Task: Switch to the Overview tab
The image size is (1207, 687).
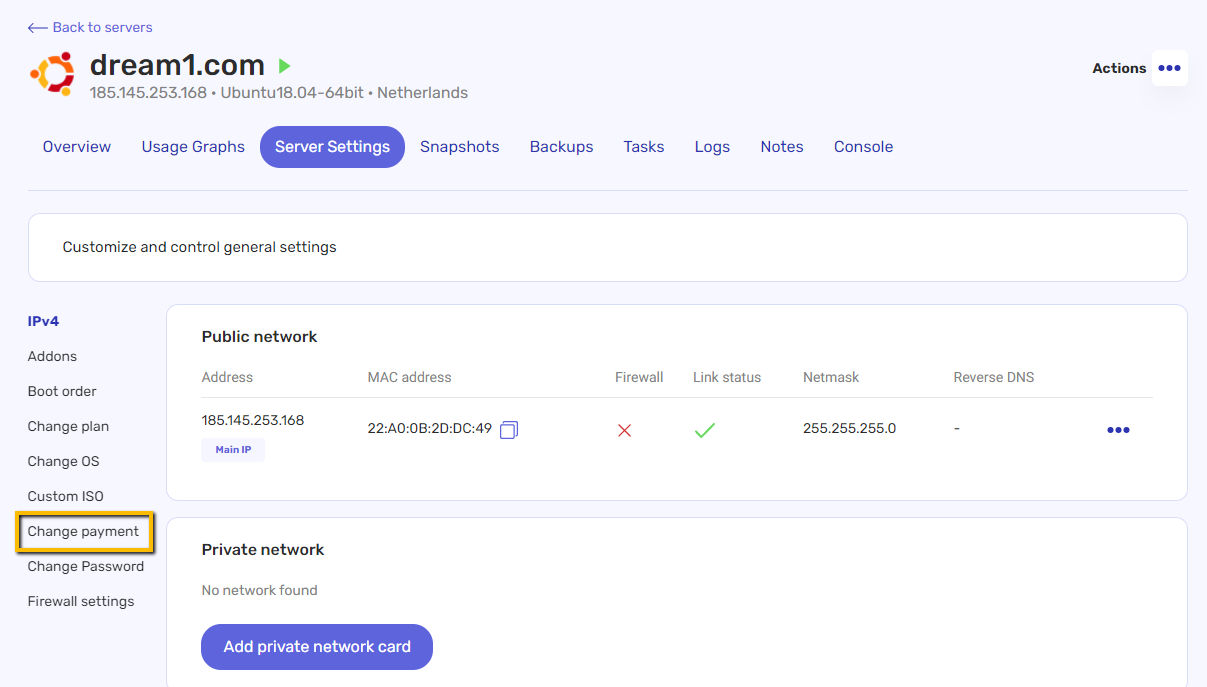Action: pyautogui.click(x=77, y=147)
